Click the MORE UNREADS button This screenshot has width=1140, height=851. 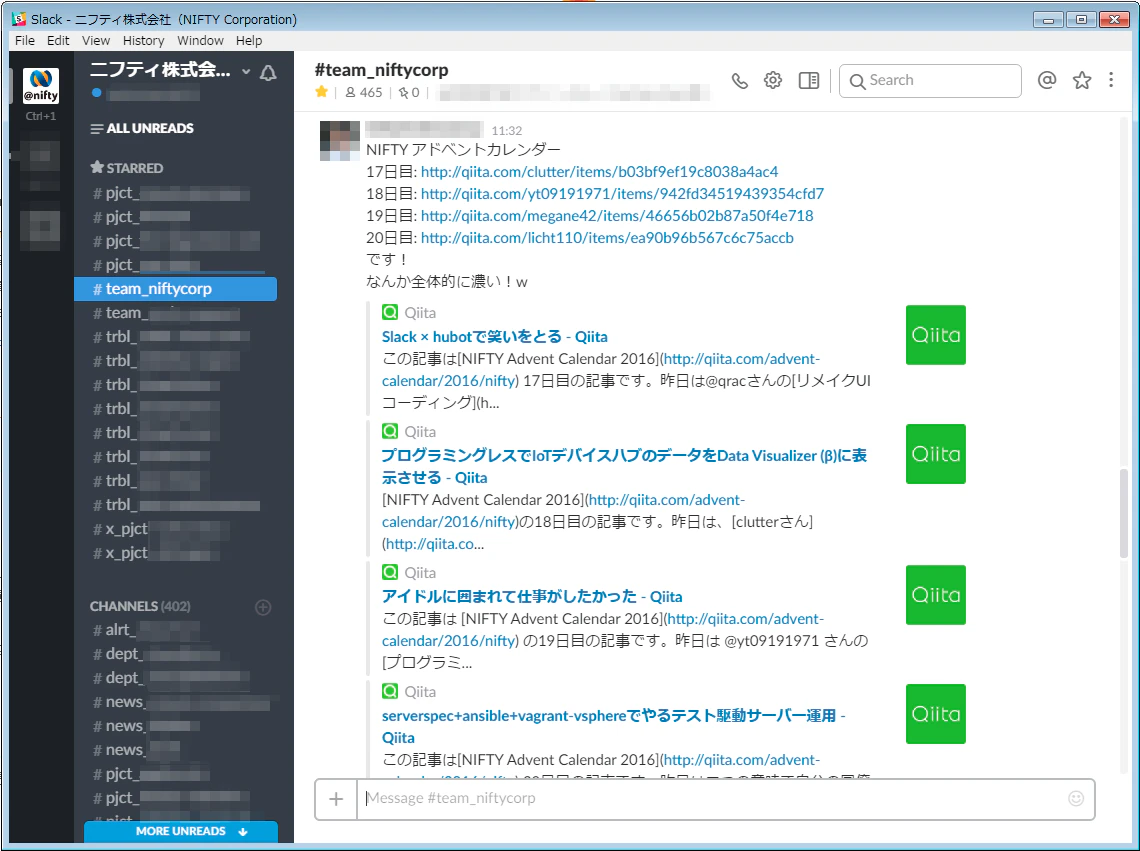click(181, 831)
